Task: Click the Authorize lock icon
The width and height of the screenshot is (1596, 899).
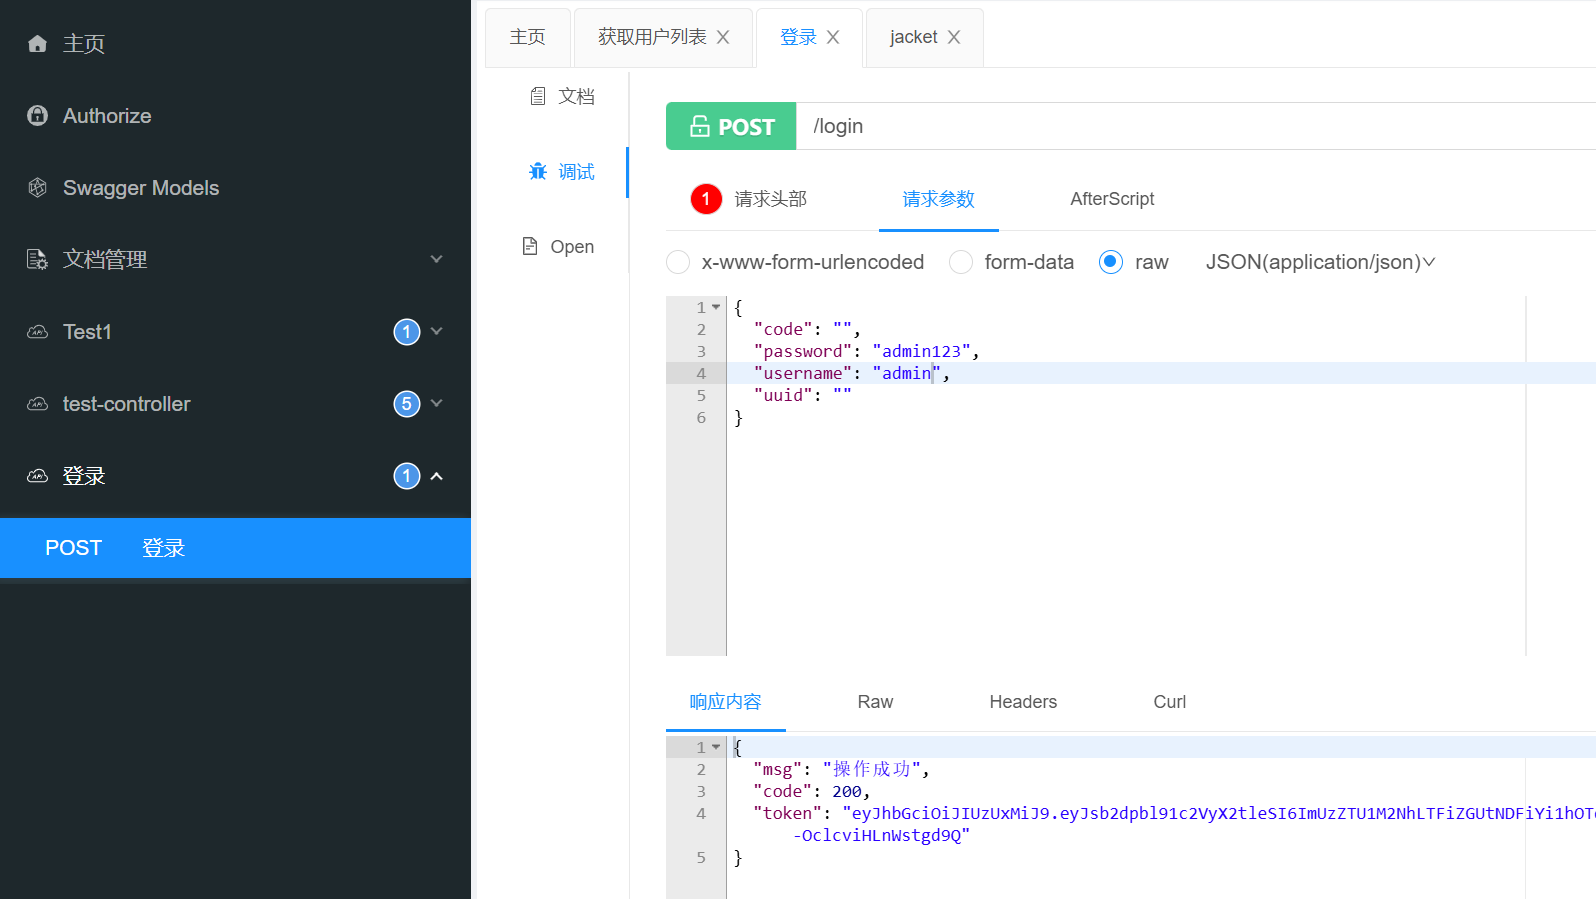Action: (38, 116)
